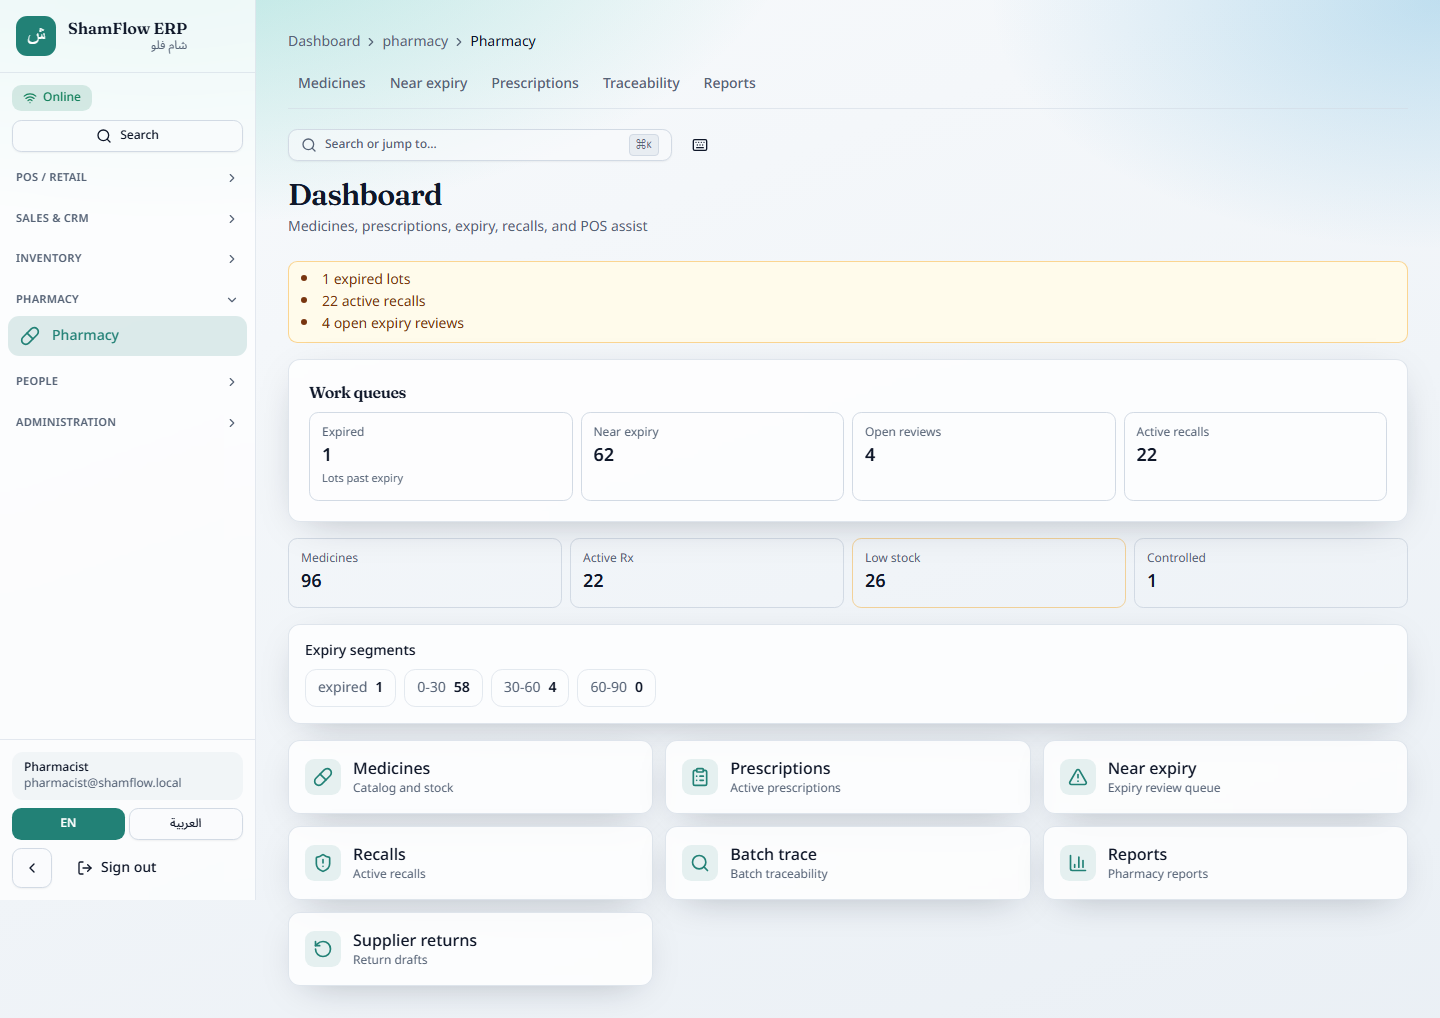This screenshot has width=1440, height=1018.
Task: Select the 60-90 expiry segment chip
Action: [x=616, y=688]
